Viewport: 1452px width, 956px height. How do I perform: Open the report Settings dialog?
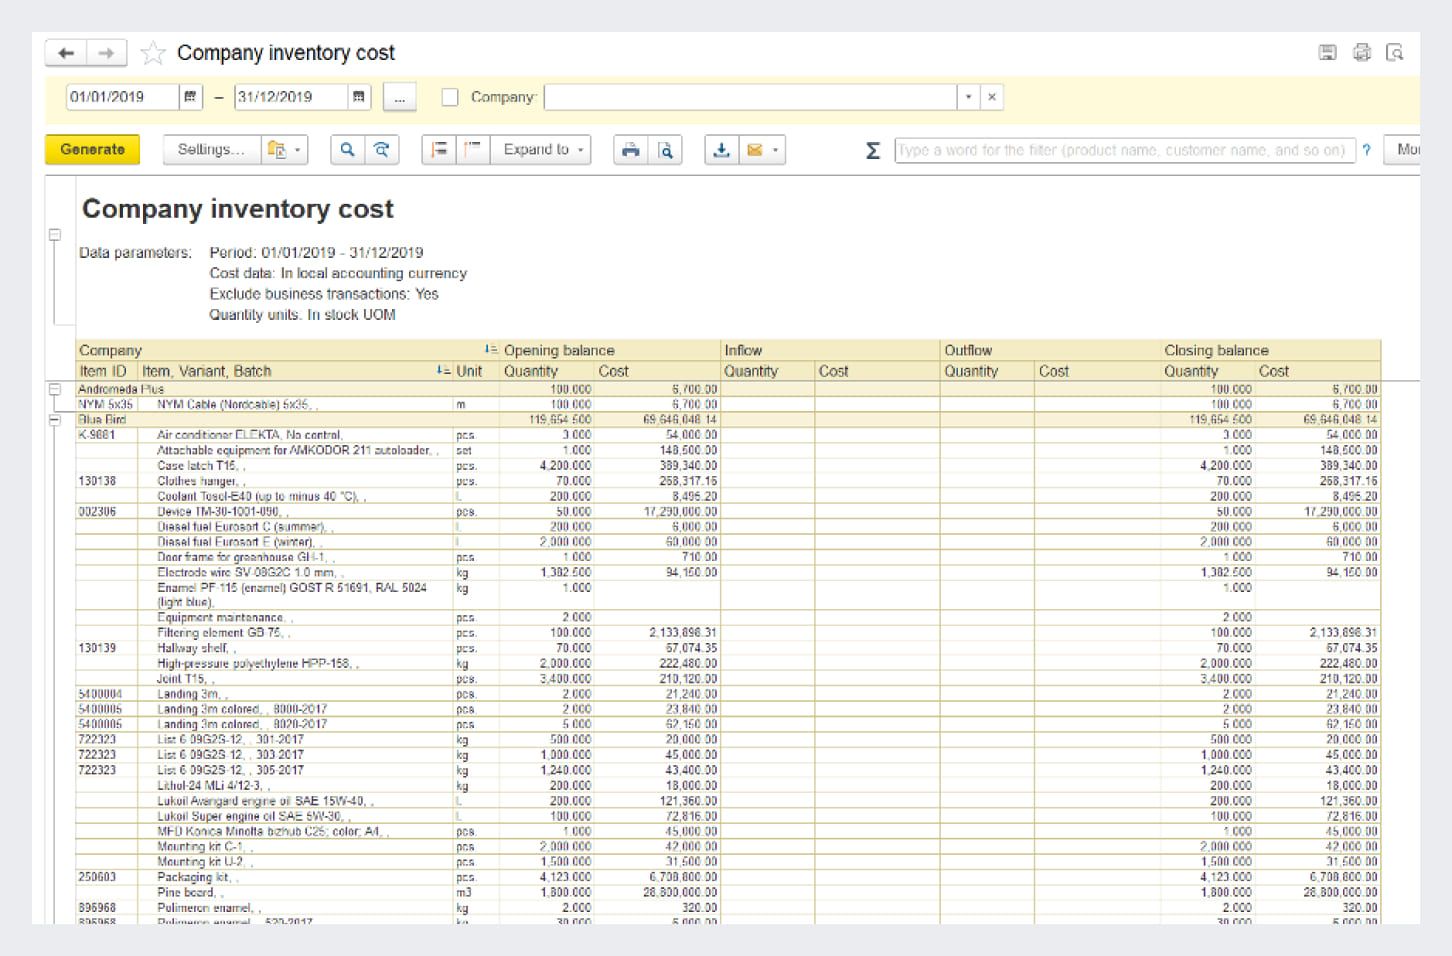[x=210, y=149]
